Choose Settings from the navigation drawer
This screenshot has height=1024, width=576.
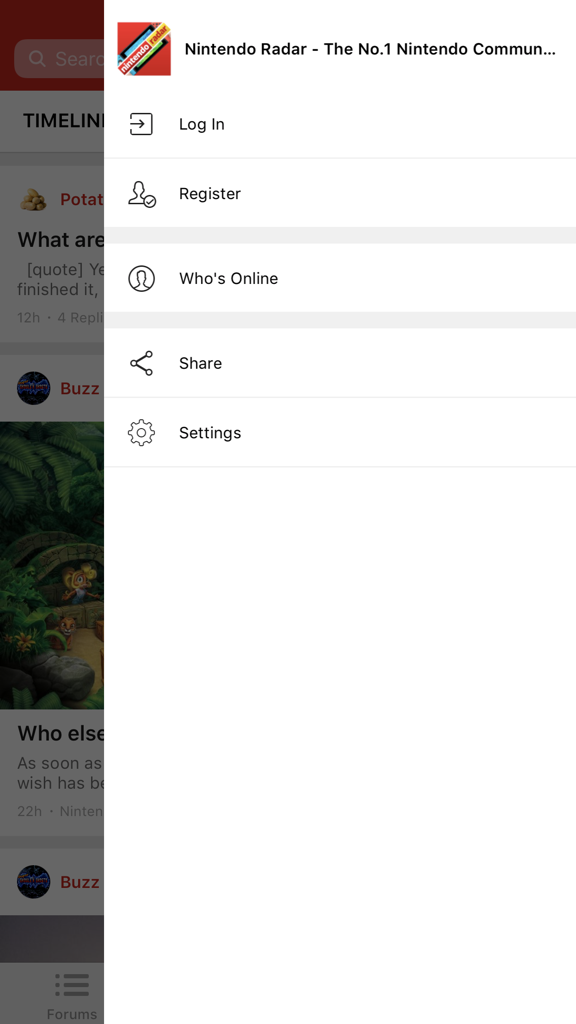(210, 432)
